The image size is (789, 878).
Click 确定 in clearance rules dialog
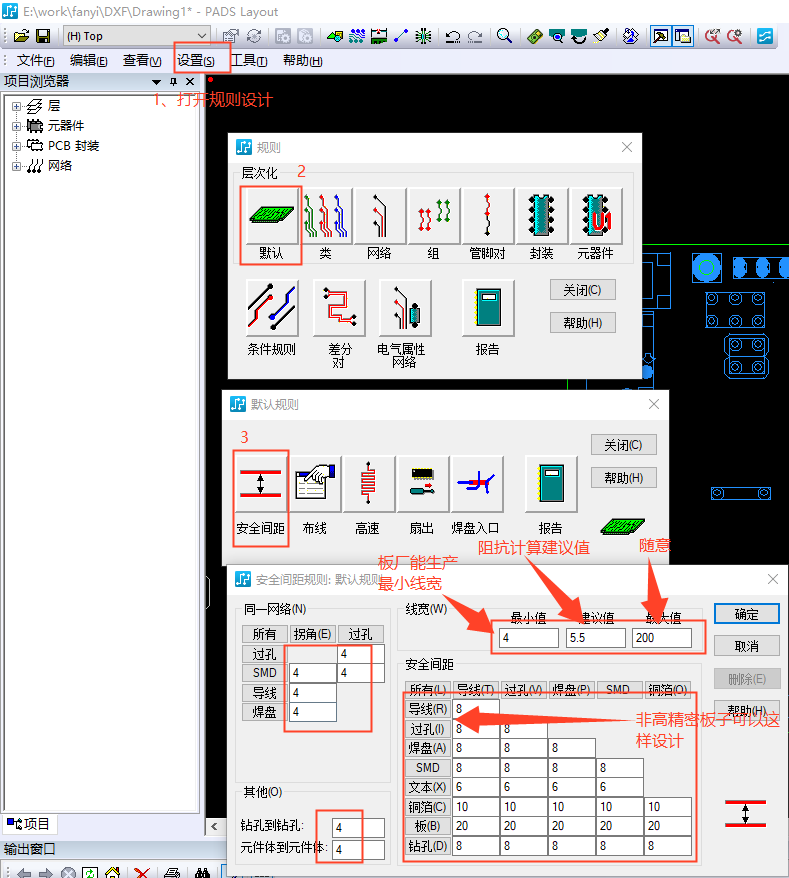[x=746, y=614]
